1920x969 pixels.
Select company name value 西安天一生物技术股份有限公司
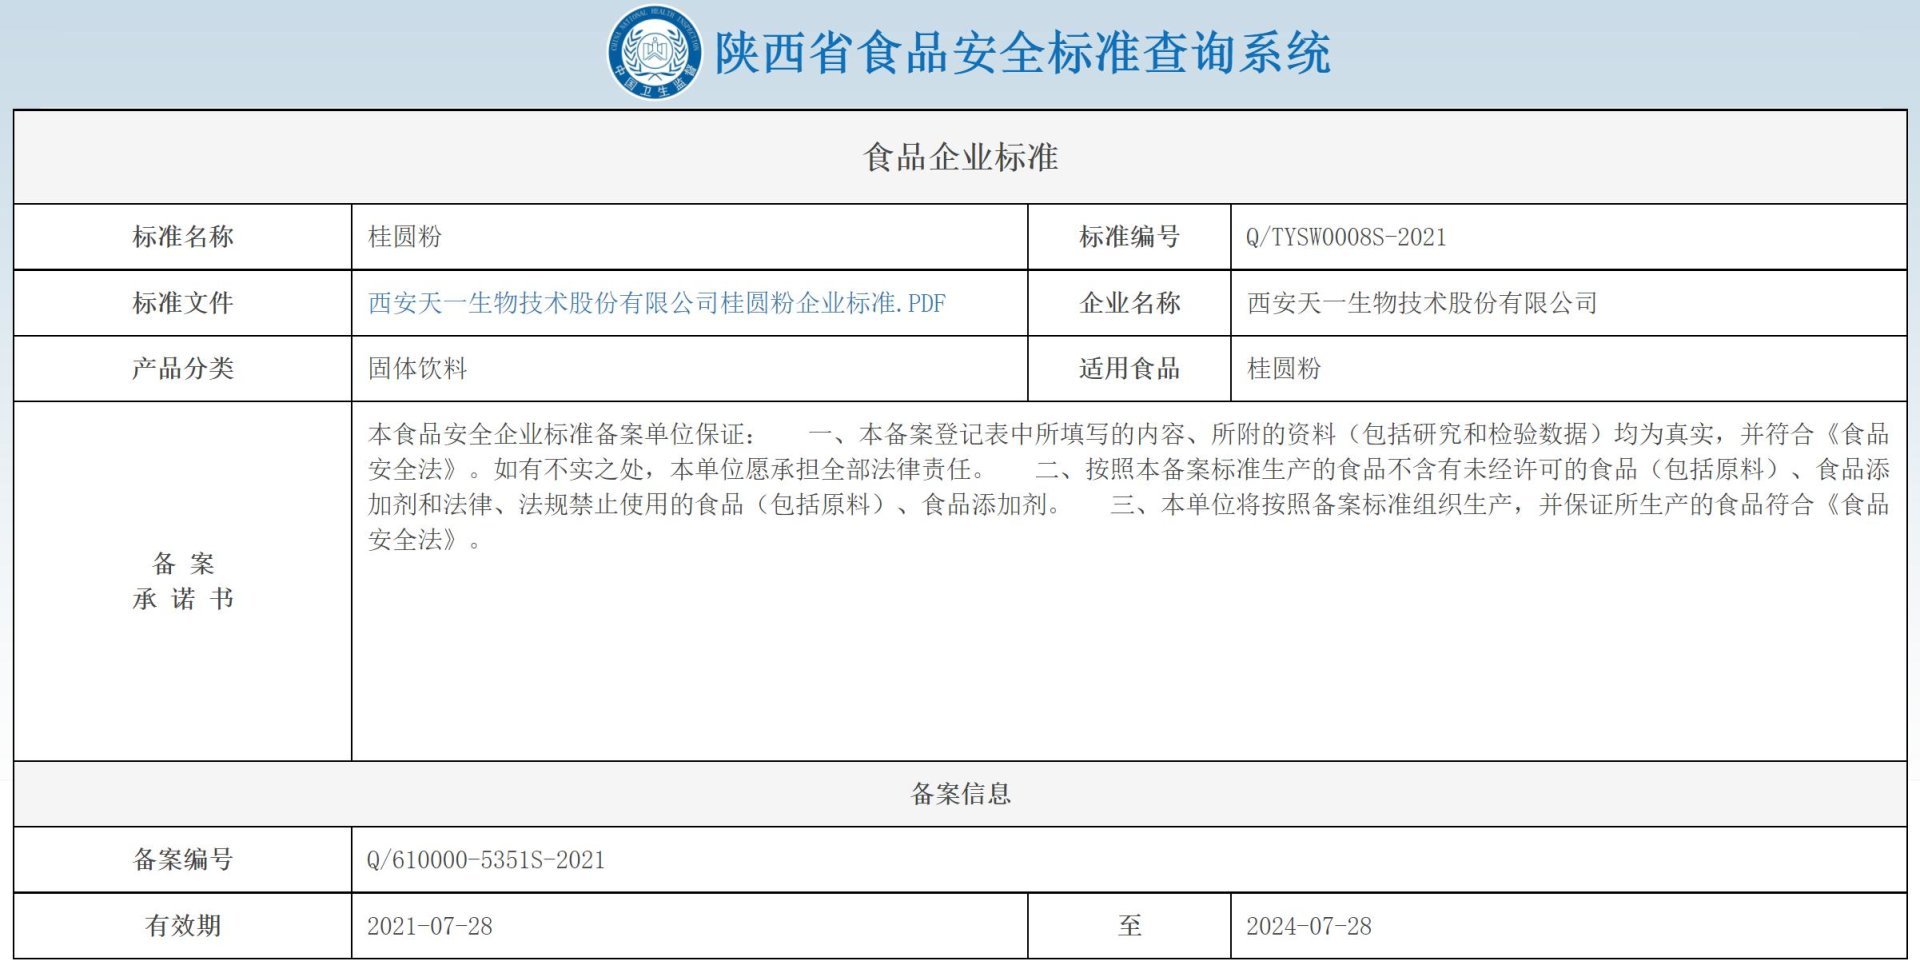[x=1422, y=303]
